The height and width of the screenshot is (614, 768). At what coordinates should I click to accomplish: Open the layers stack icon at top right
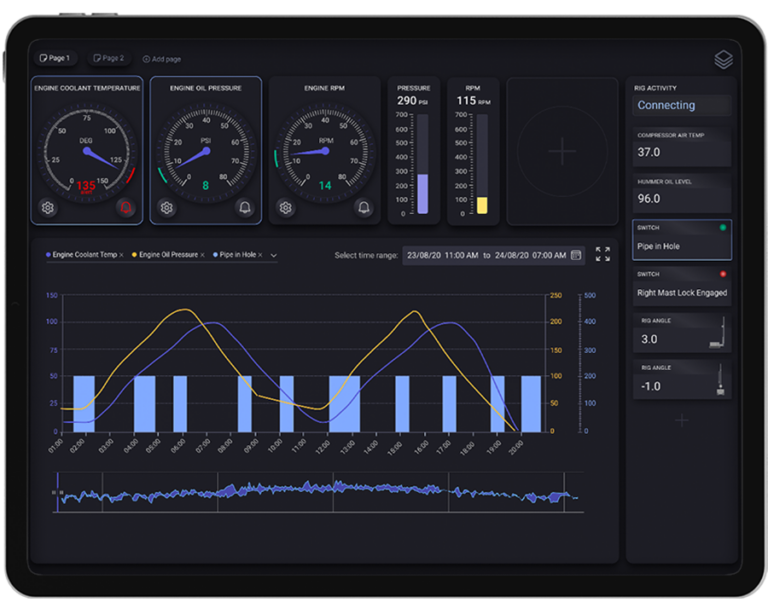click(x=723, y=60)
